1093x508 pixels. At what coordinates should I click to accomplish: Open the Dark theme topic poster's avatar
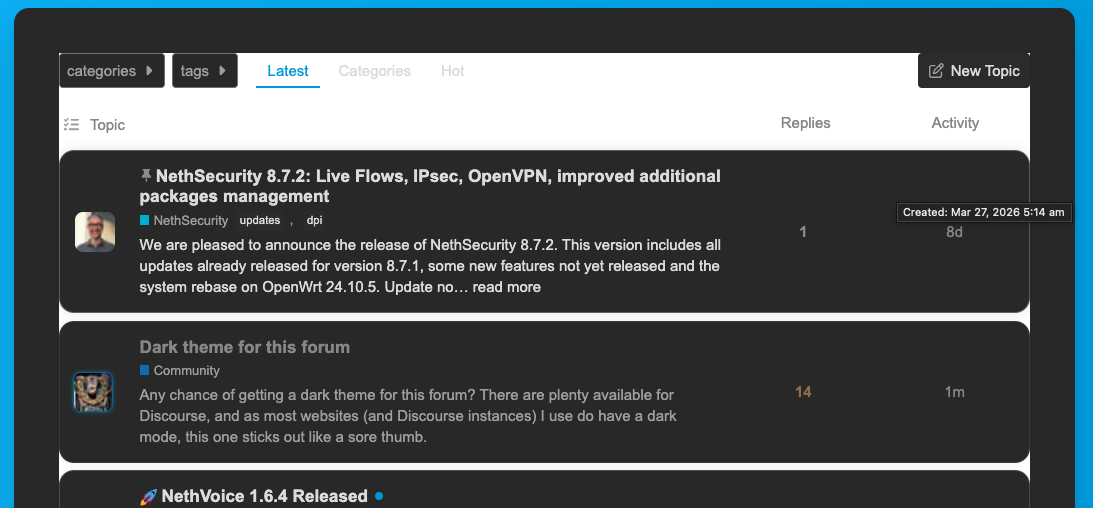(x=93, y=392)
